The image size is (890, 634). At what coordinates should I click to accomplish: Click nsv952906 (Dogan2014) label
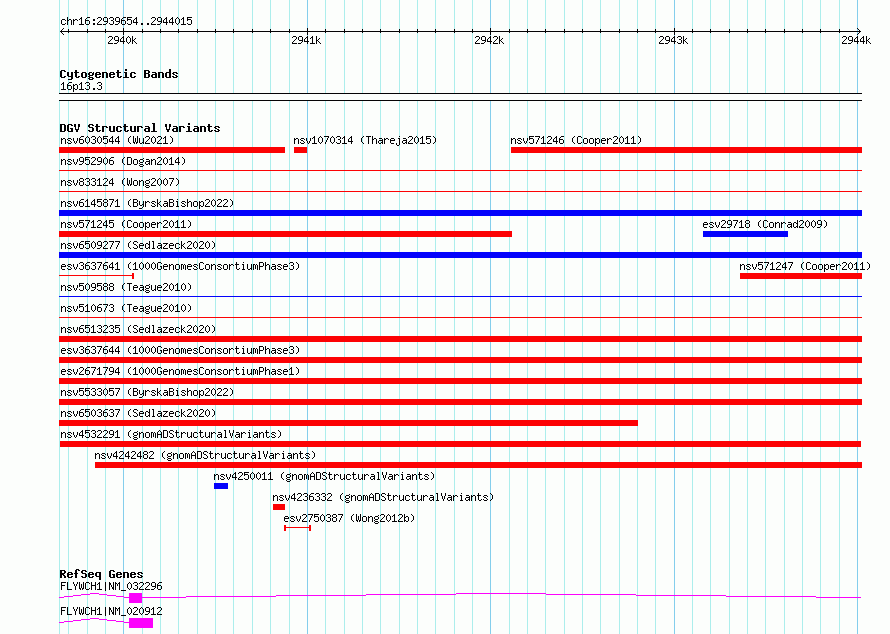coord(123,161)
